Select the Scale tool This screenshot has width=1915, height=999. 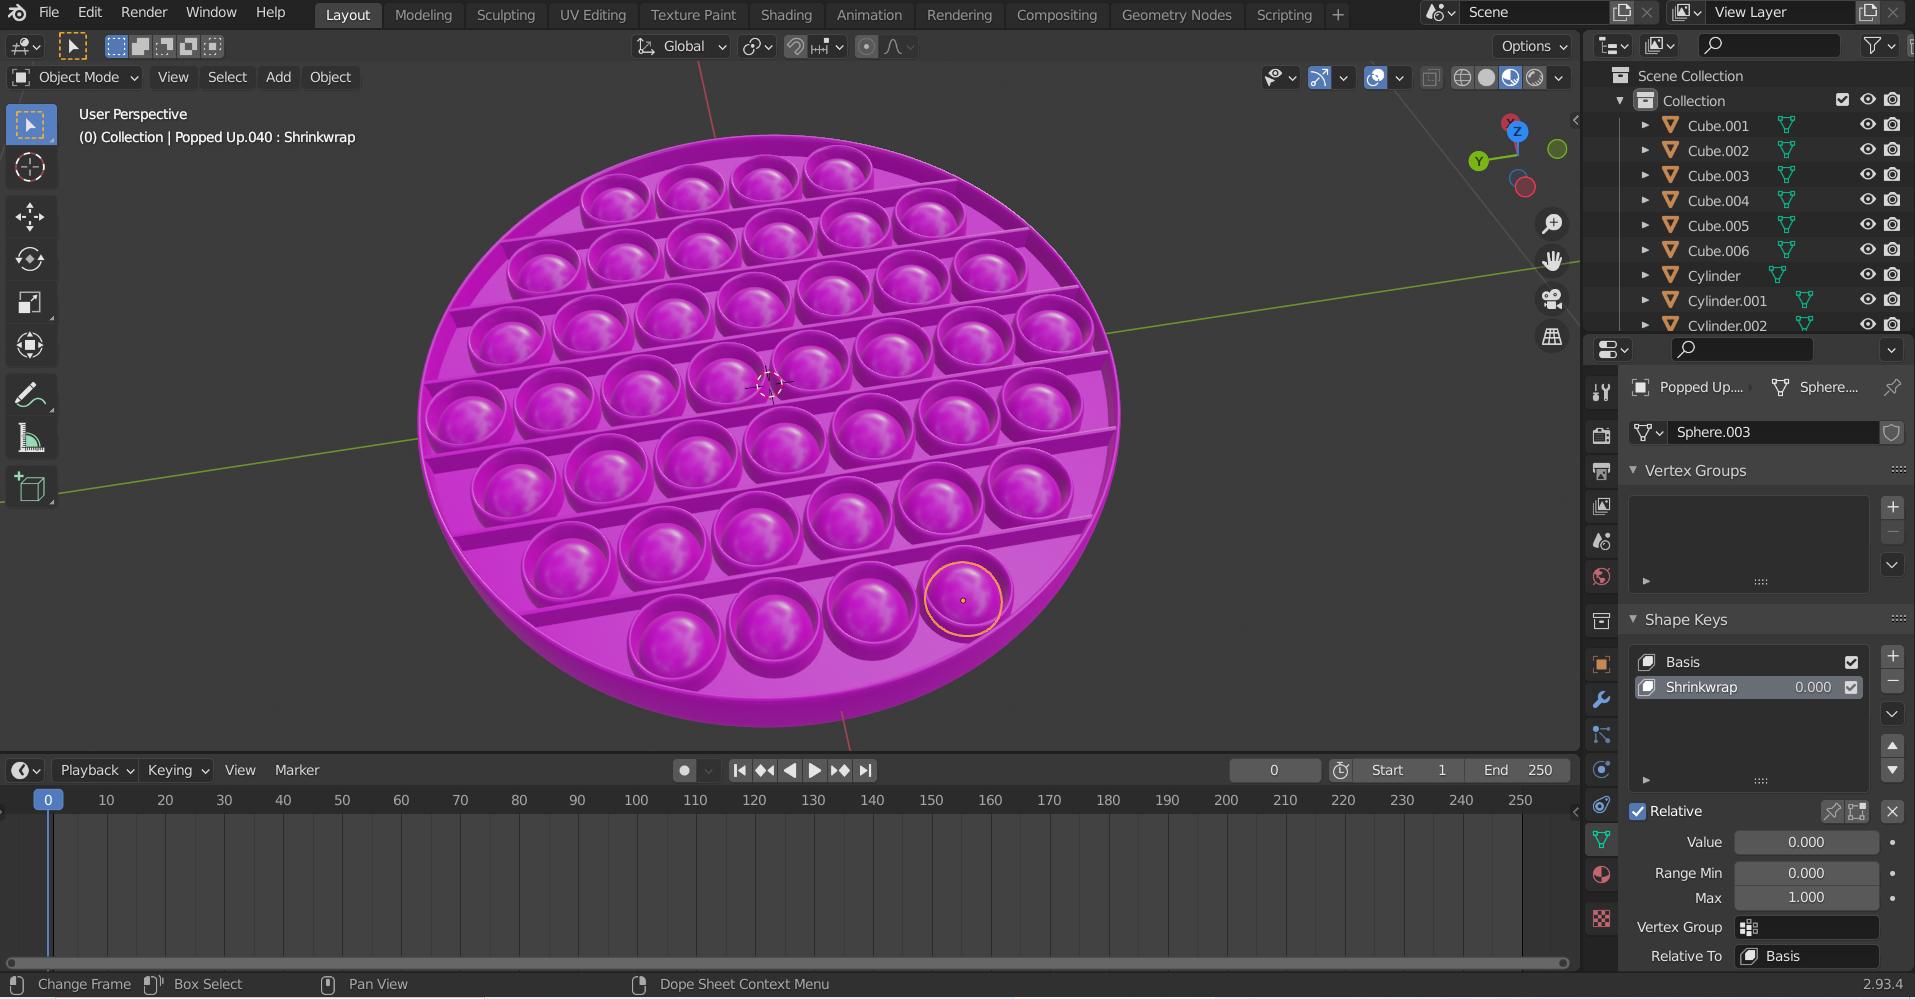[30, 303]
